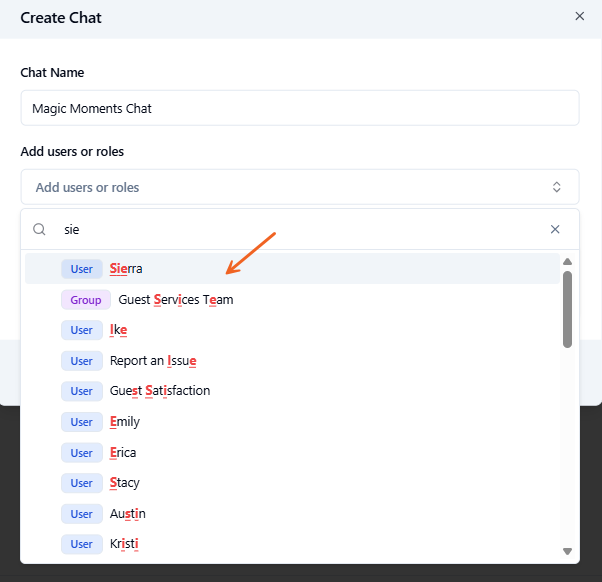Select the Guest Services Team group
The height and width of the screenshot is (582, 602).
(175, 299)
